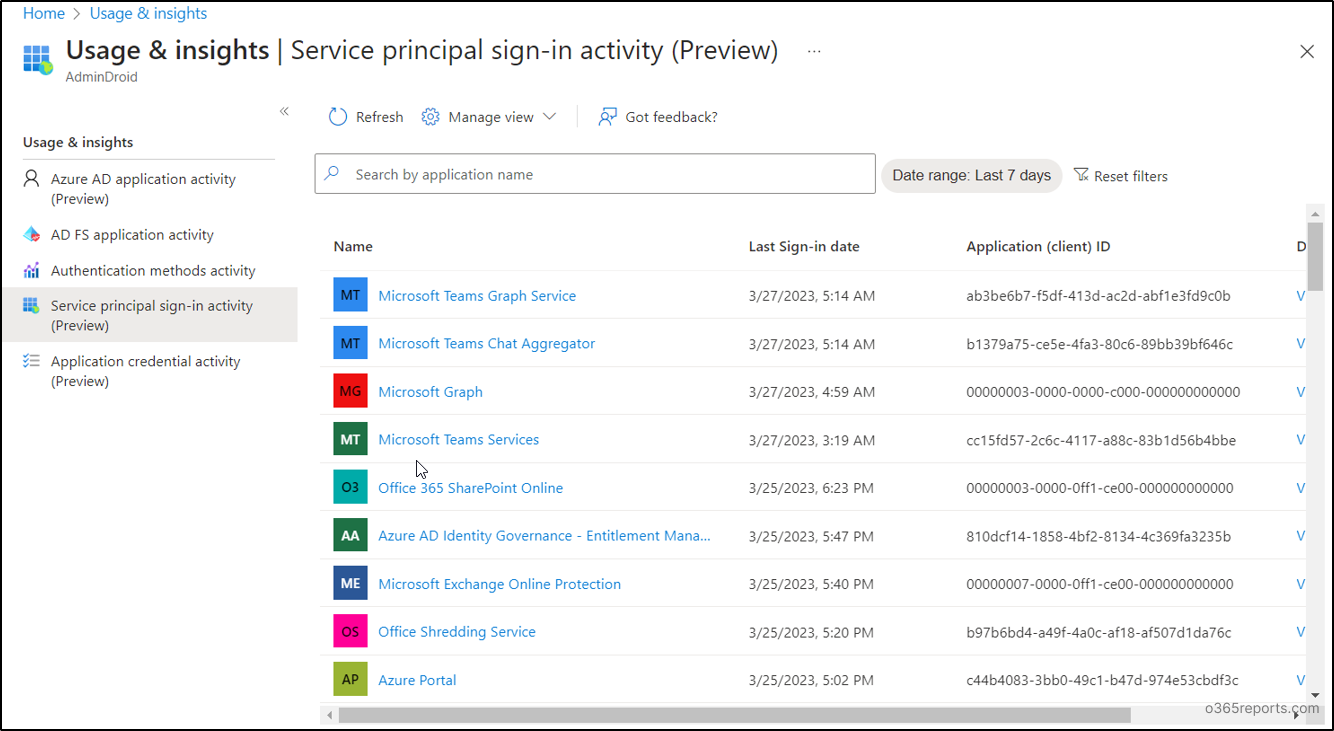1334x731 pixels.
Task: Click client ID c44b4083-3bb0-49c1-b47d-974e53cbdf3c
Action: (1102, 680)
